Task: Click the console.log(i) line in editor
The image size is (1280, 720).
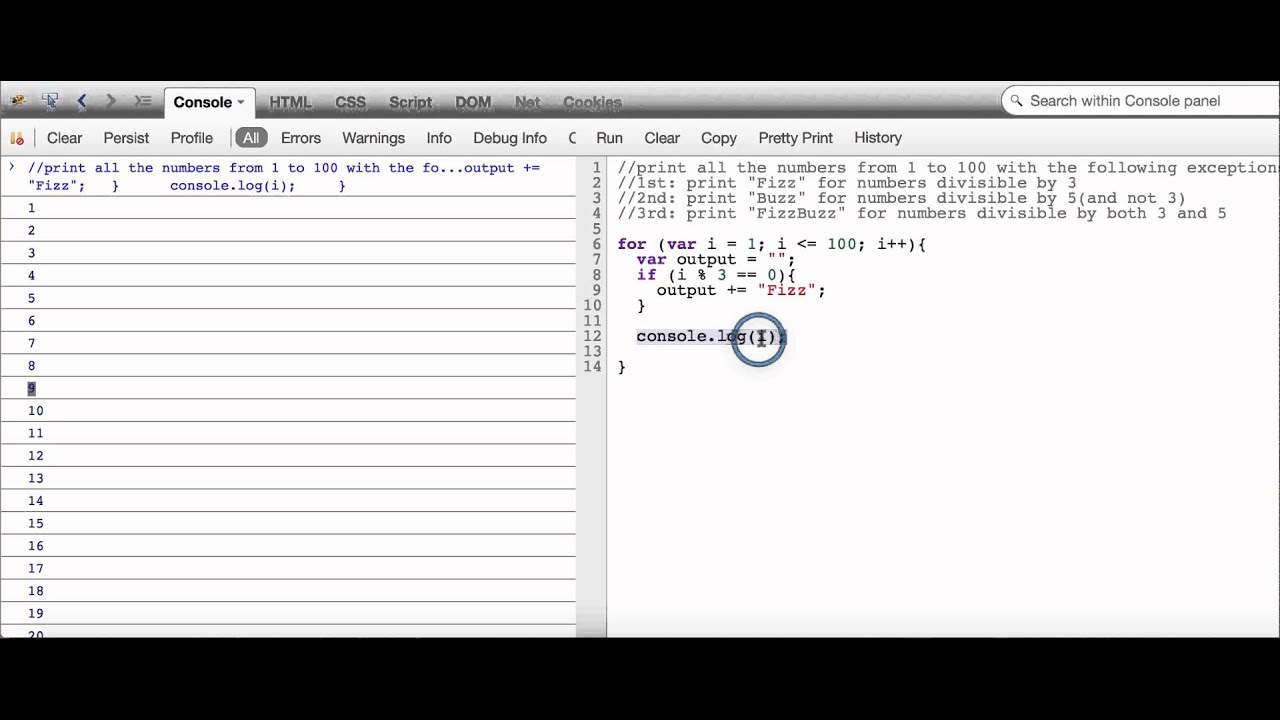Action: pos(711,336)
